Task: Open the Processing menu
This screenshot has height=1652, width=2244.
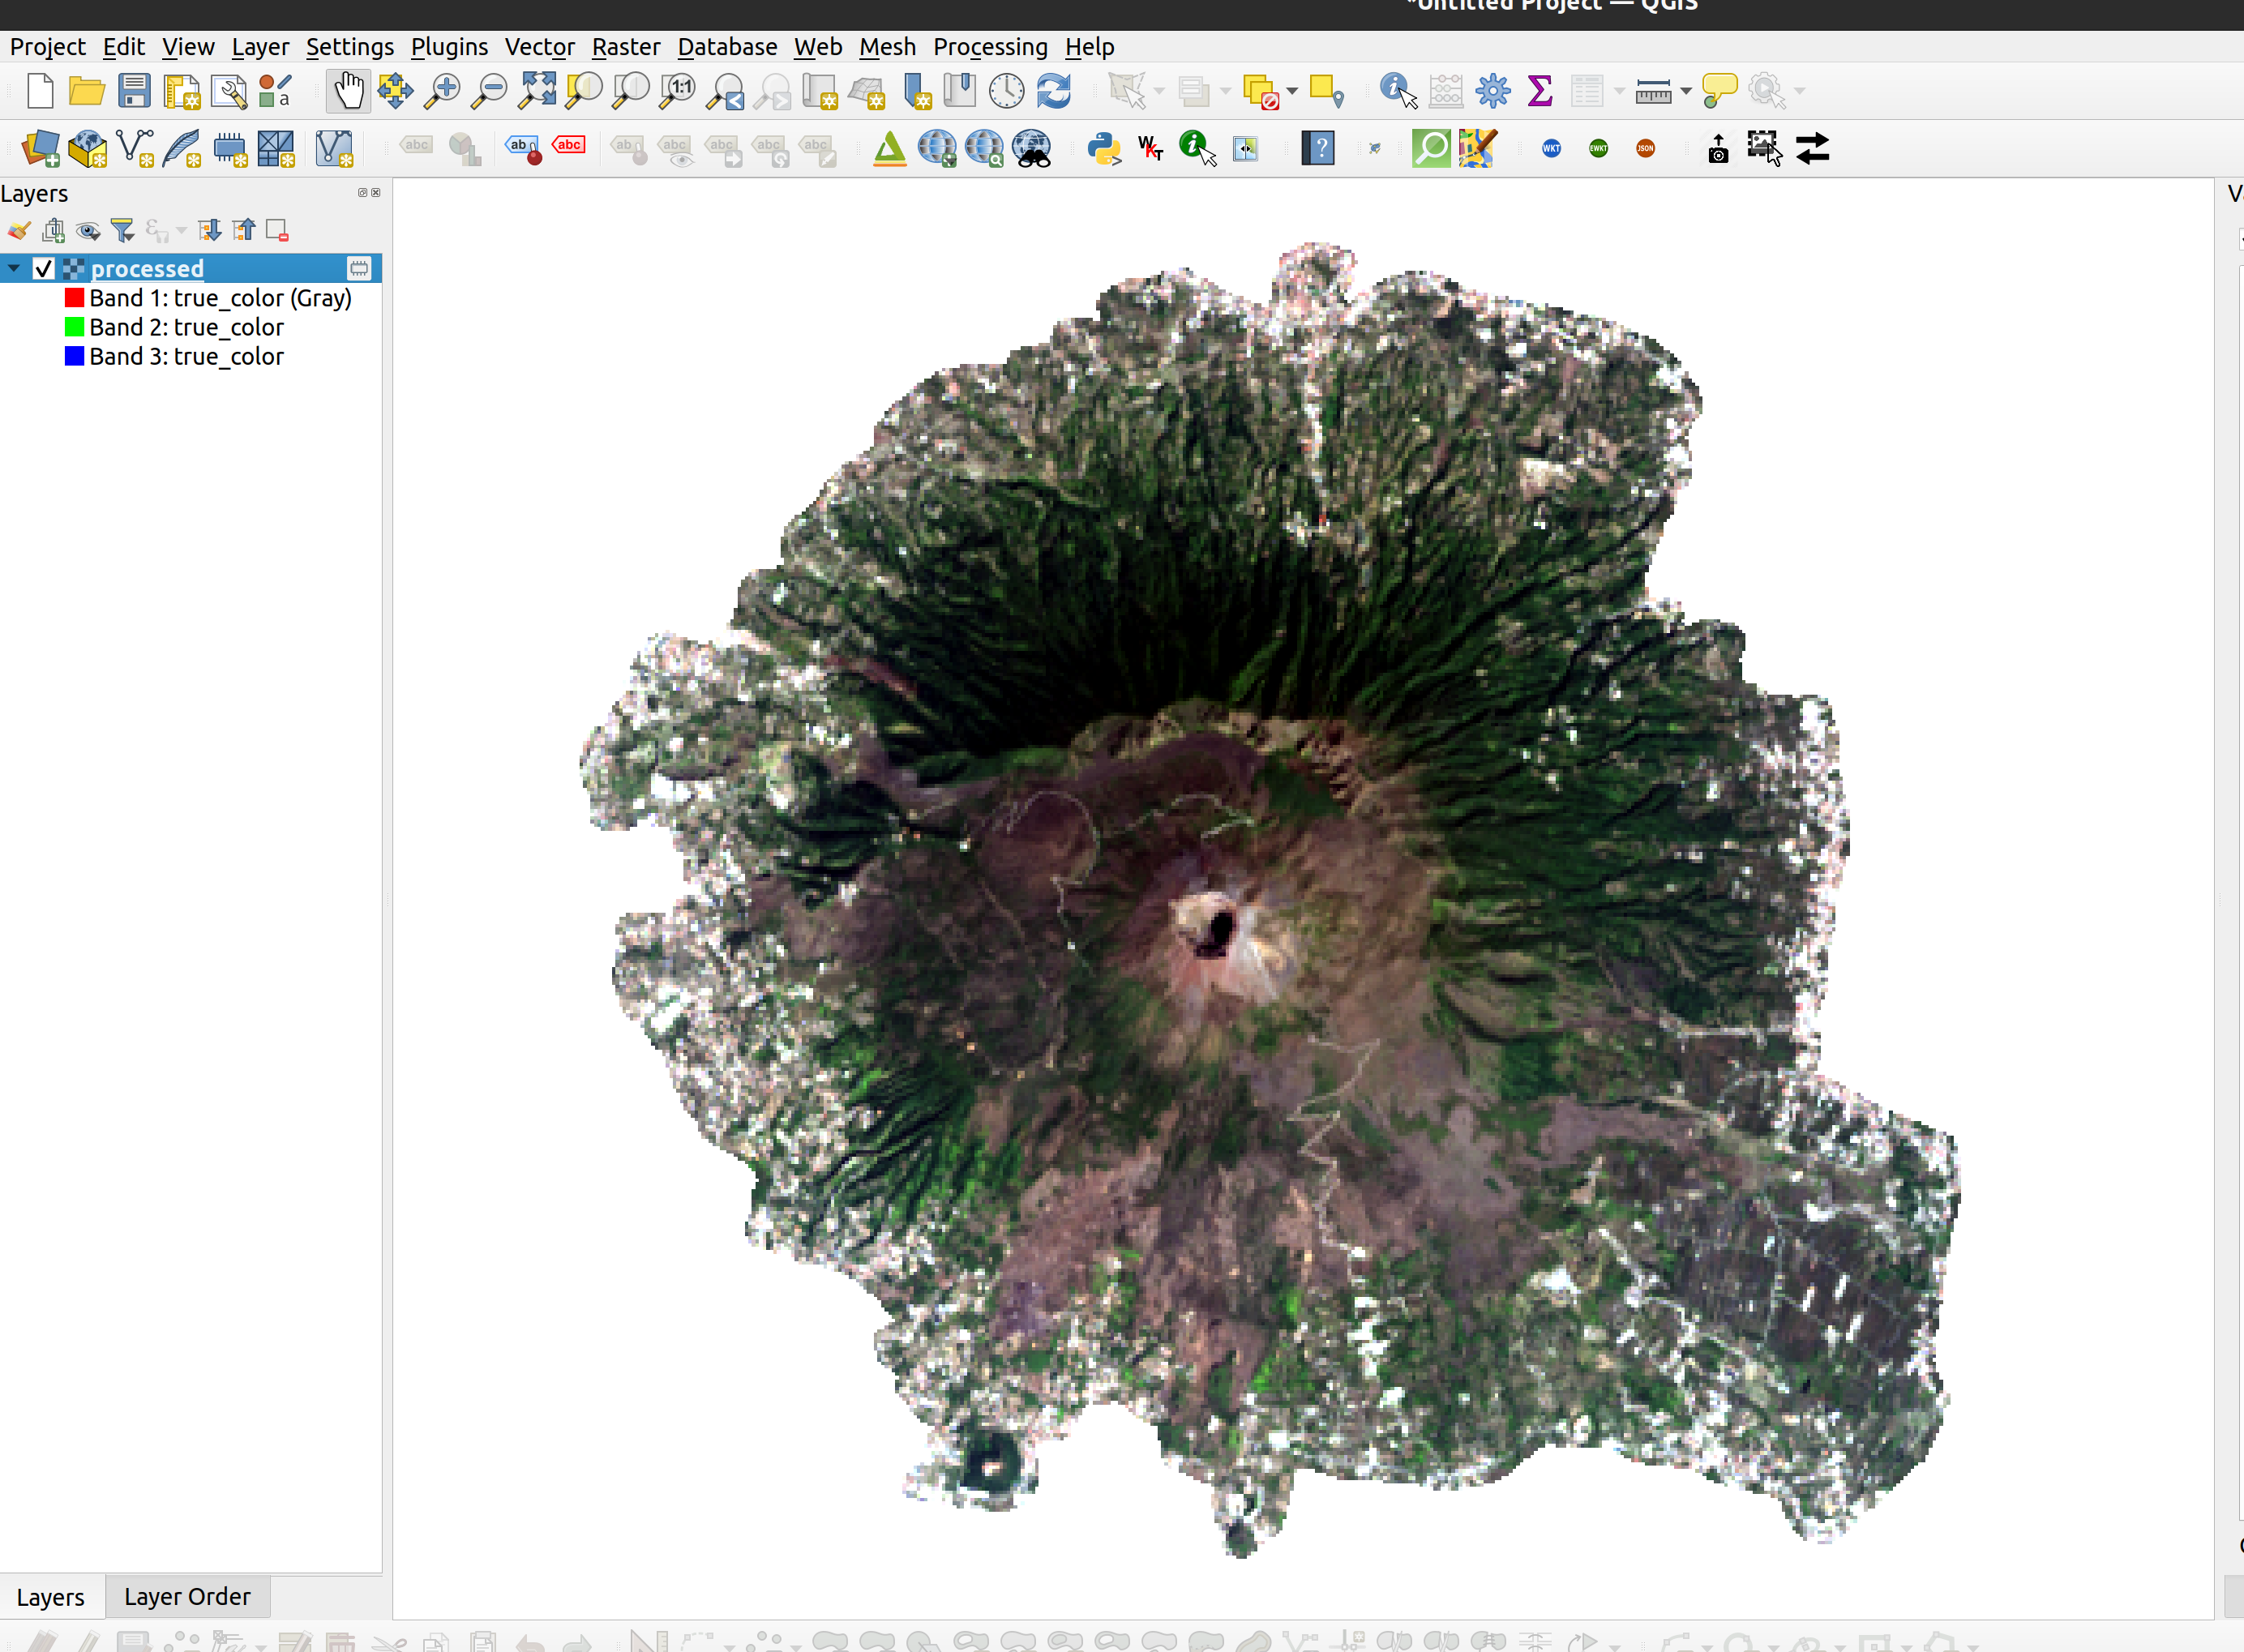Action: pyautogui.click(x=988, y=47)
